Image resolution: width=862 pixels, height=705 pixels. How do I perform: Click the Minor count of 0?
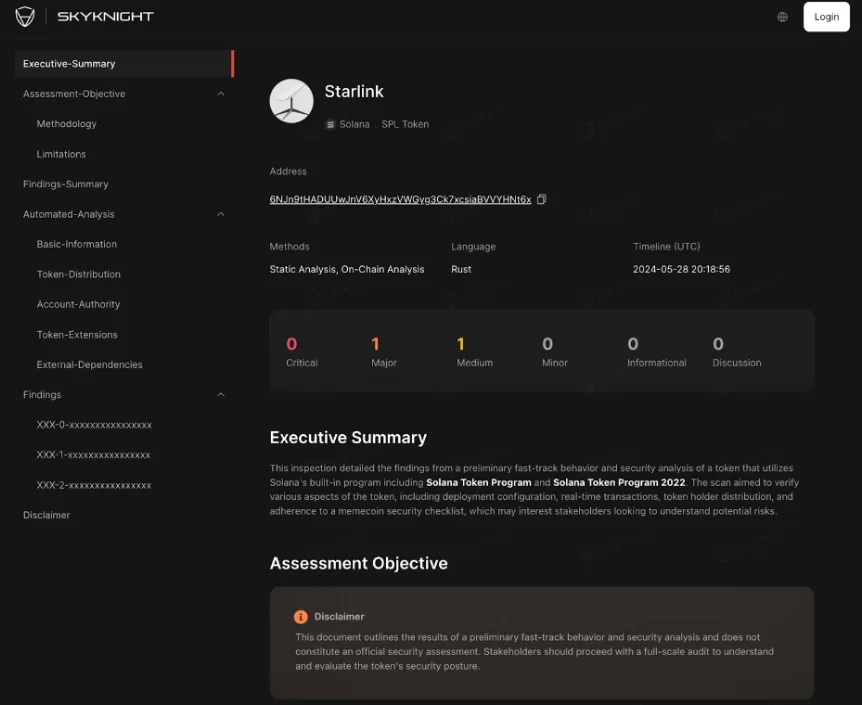click(x=548, y=344)
